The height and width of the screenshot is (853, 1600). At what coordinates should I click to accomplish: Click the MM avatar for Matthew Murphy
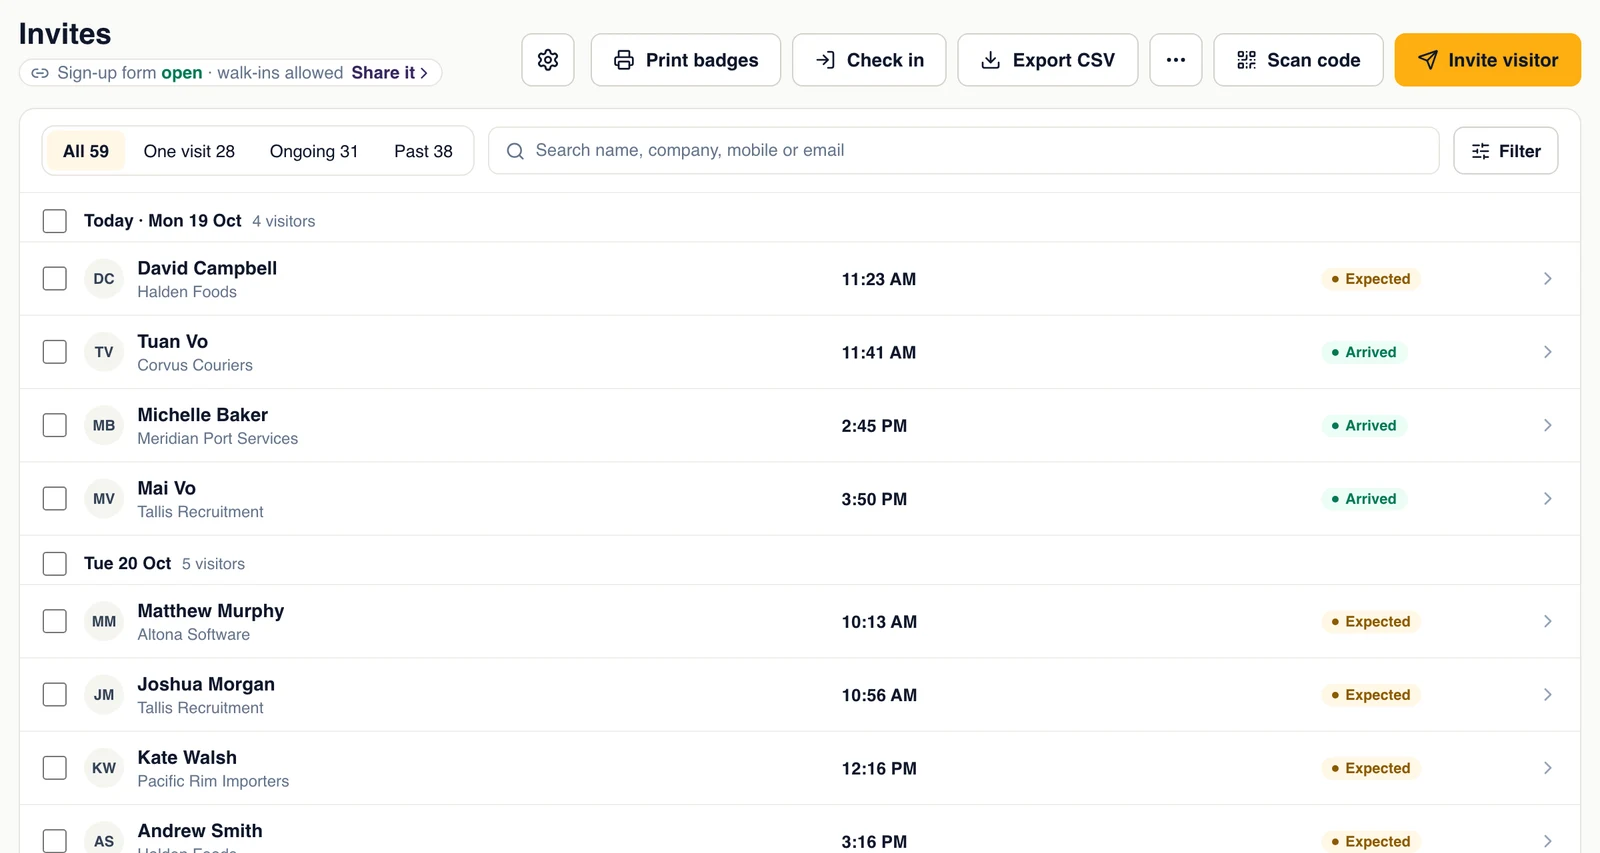(104, 621)
